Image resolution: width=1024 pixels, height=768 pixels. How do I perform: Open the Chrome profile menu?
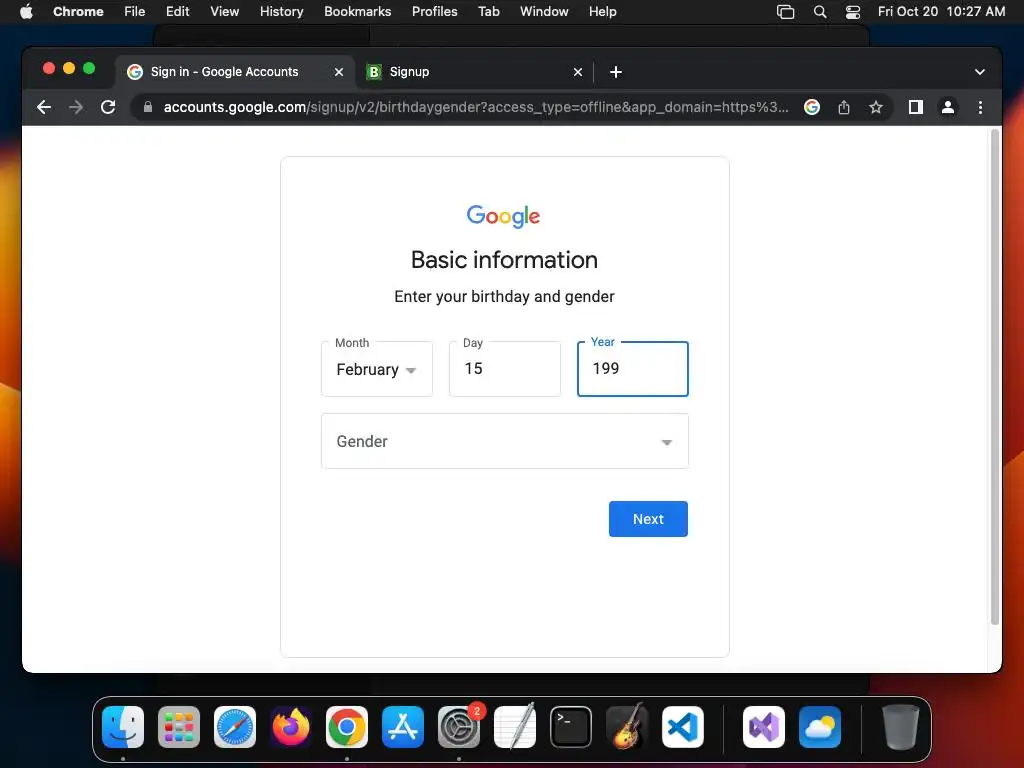(x=948, y=107)
